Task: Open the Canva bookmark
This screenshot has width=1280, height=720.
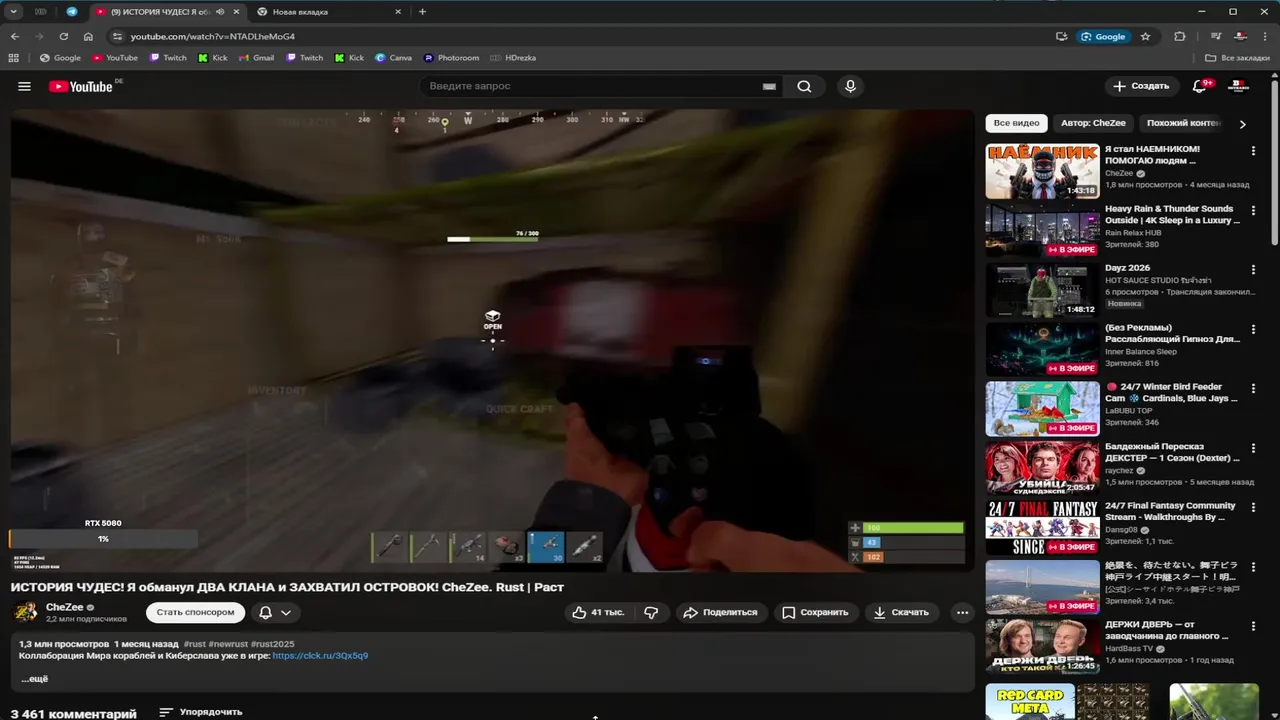Action: point(394,58)
